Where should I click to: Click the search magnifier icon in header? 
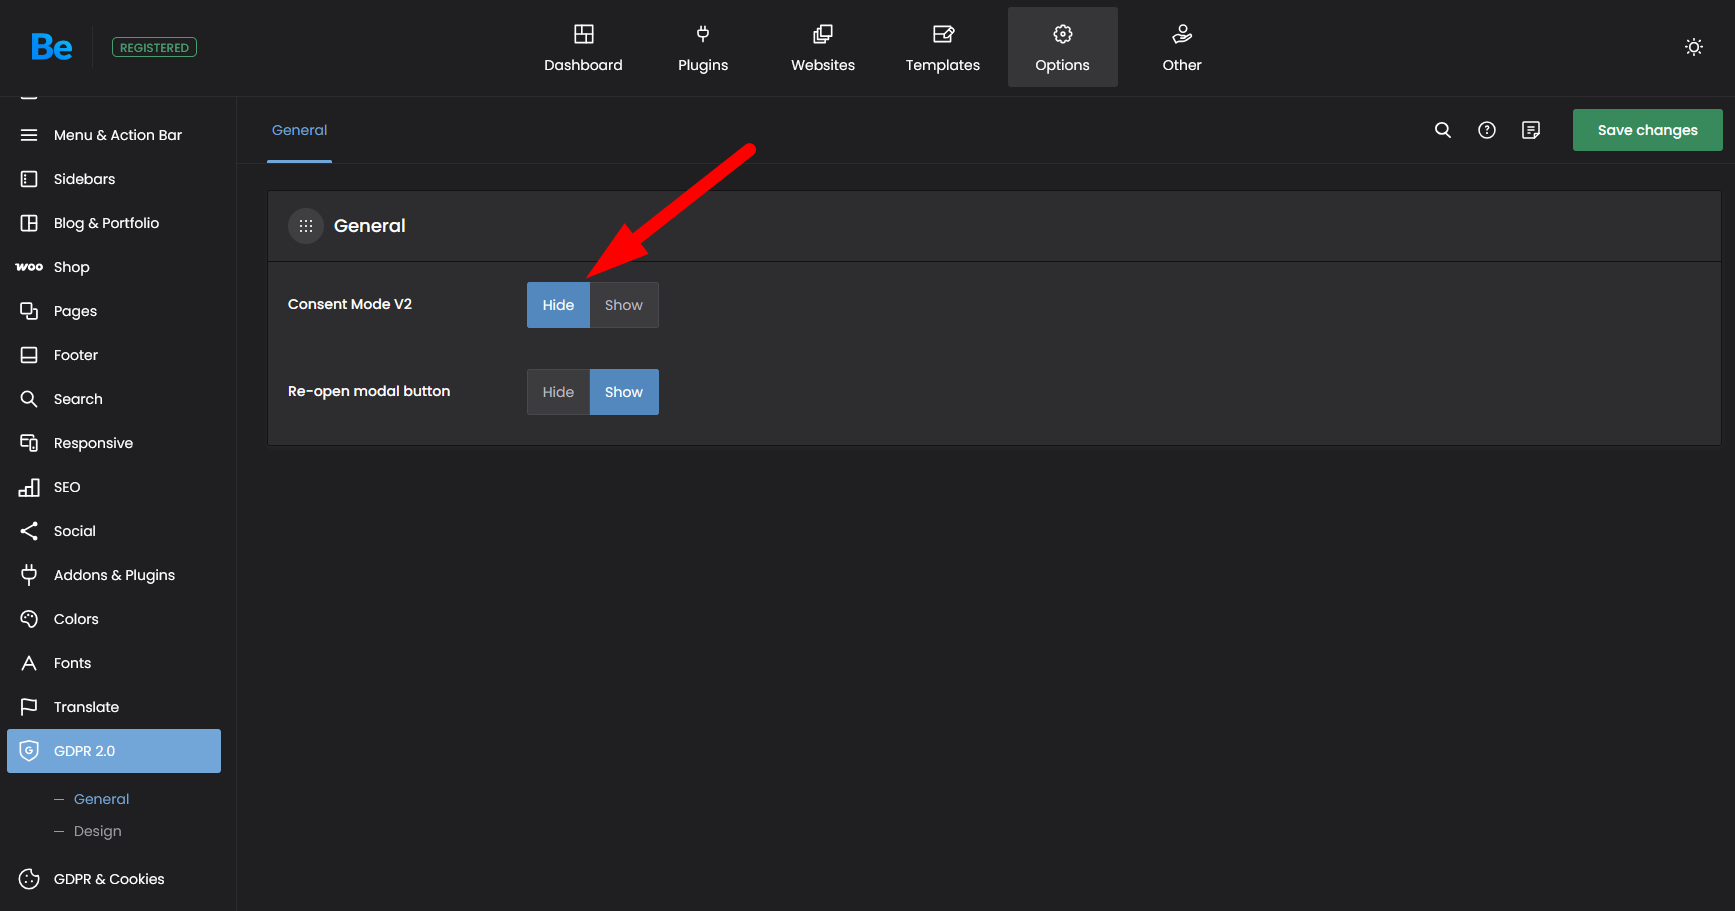[1442, 130]
